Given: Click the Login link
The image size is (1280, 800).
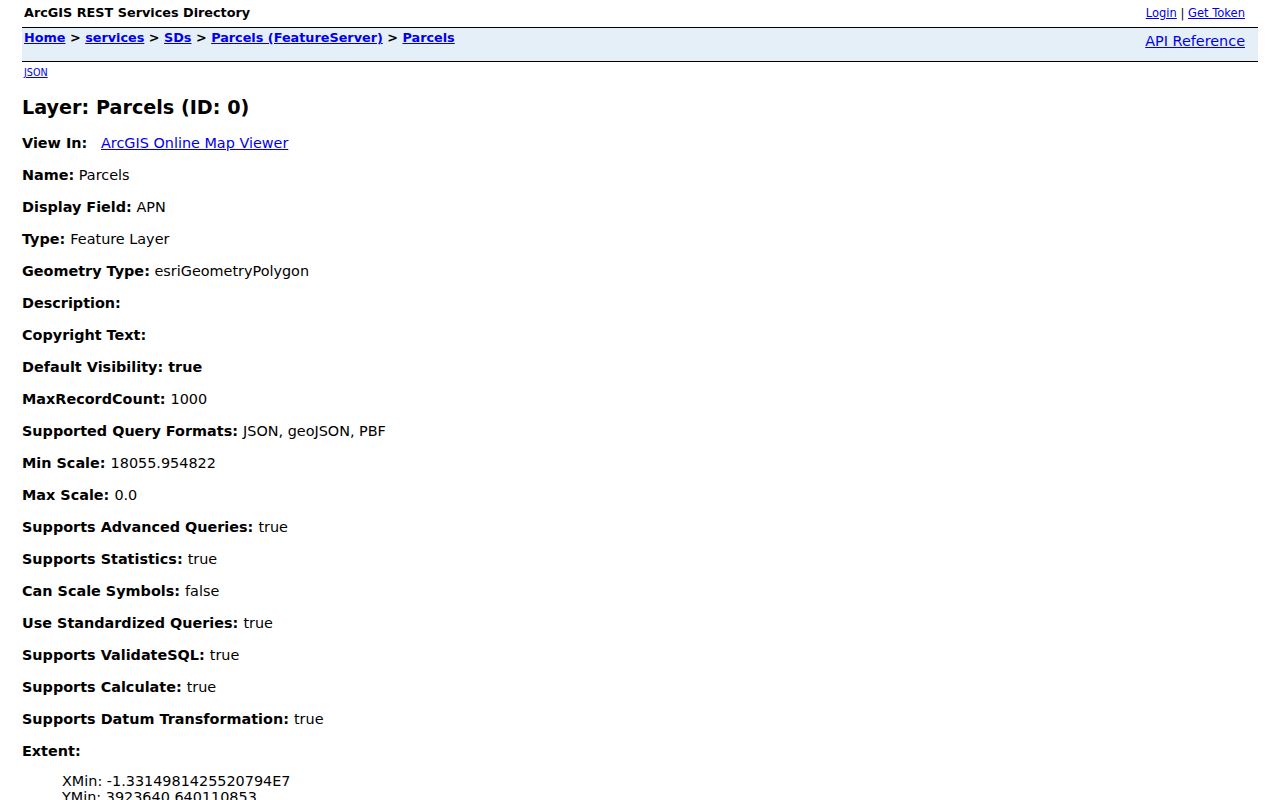Looking at the screenshot, I should click(x=1161, y=13).
